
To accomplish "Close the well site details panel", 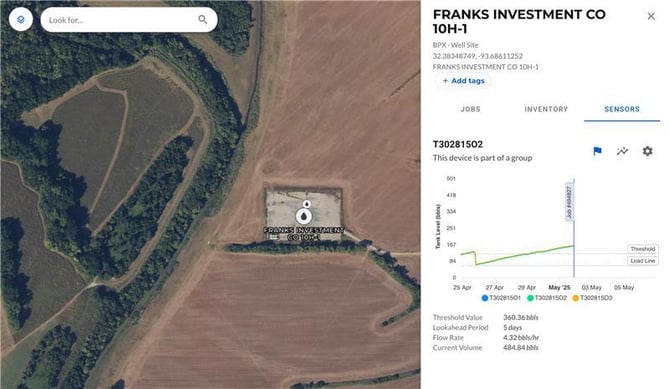I will pos(651,16).
